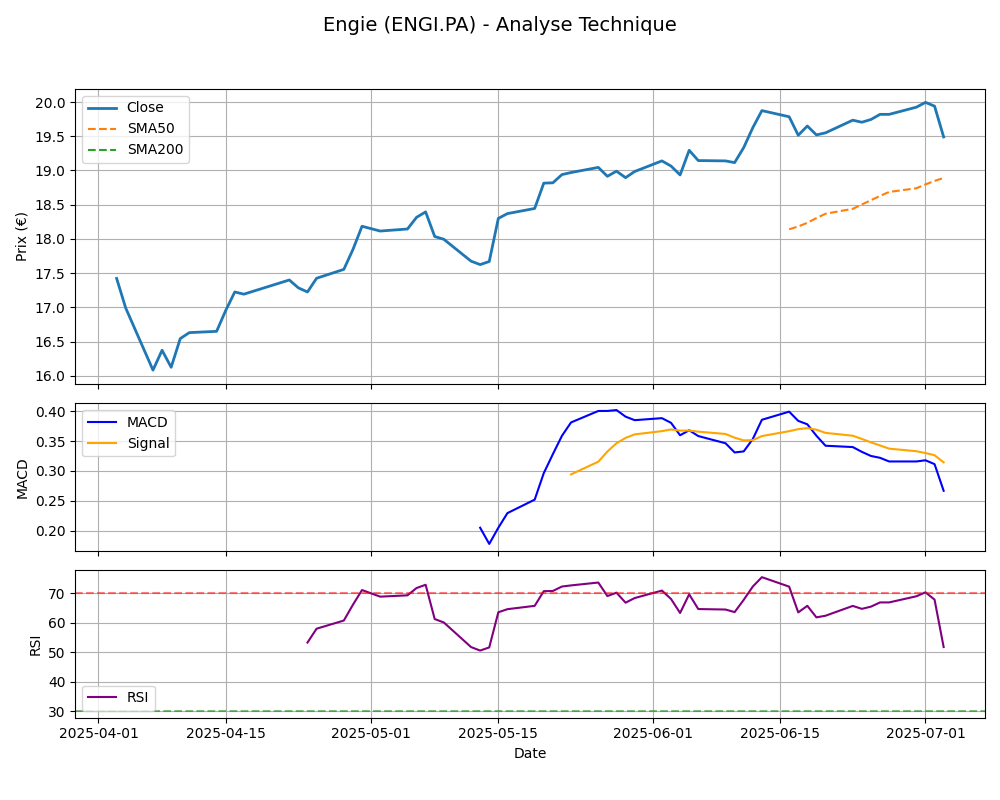Click the '2025-07-01' date tick label
Viewport: 1000px width, 800px height.
[x=925, y=733]
